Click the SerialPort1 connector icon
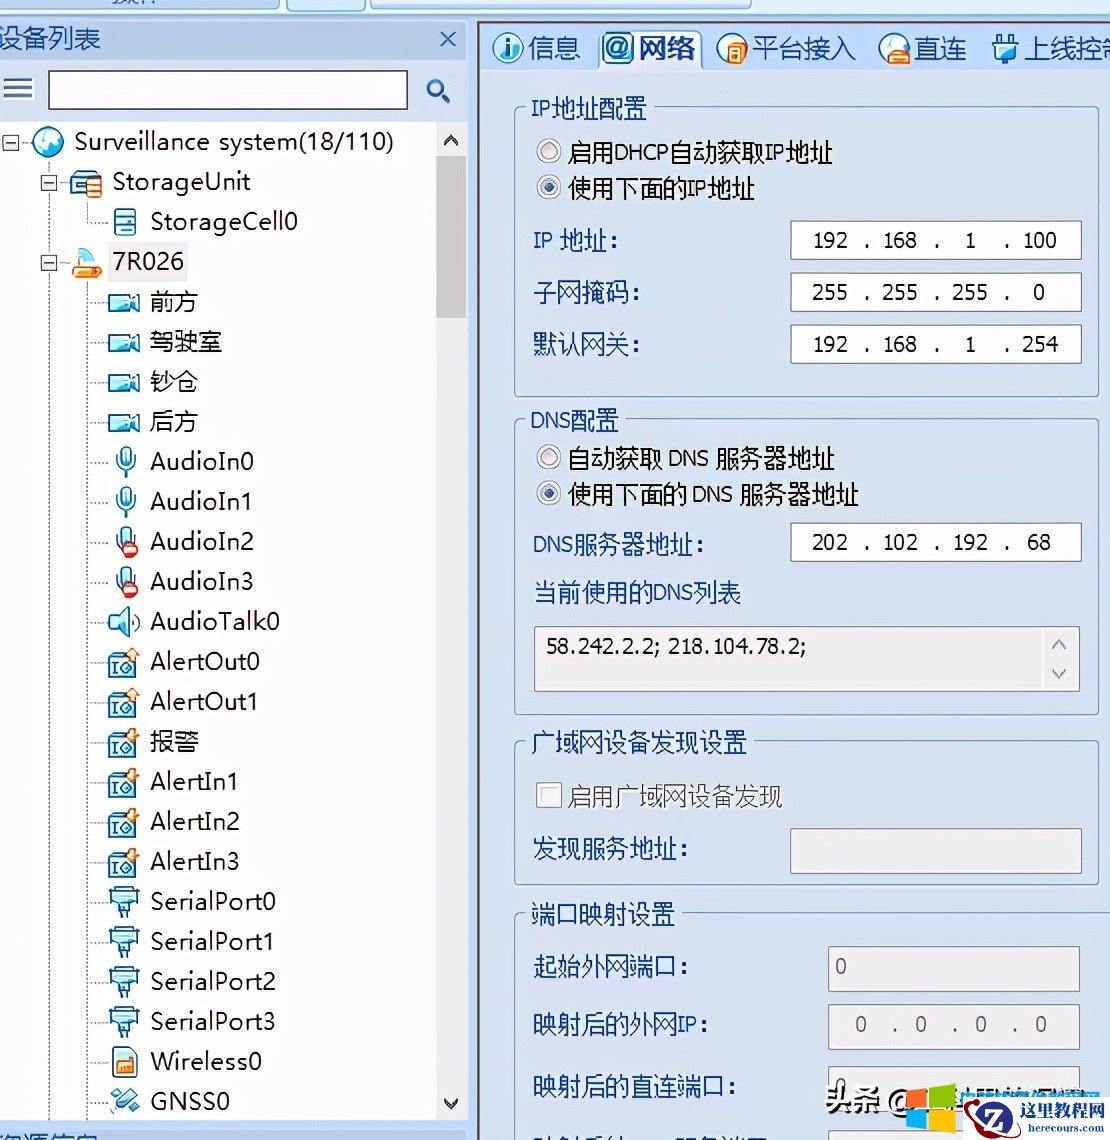This screenshot has width=1110, height=1140. coord(124,942)
